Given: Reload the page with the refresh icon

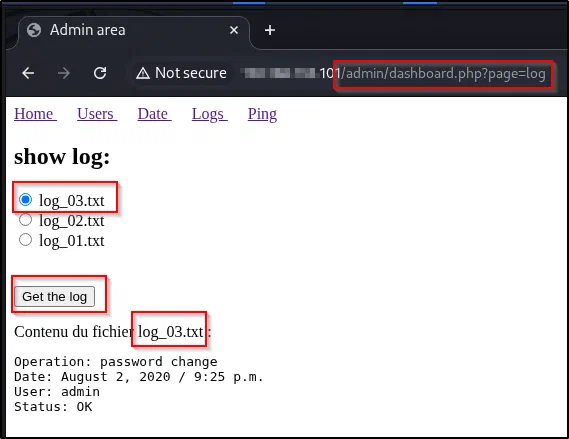Looking at the screenshot, I should 100,73.
